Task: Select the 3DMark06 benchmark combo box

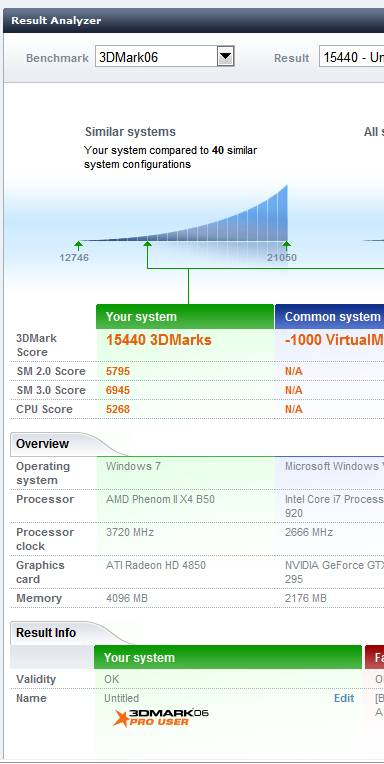Action: pyautogui.click(x=165, y=57)
